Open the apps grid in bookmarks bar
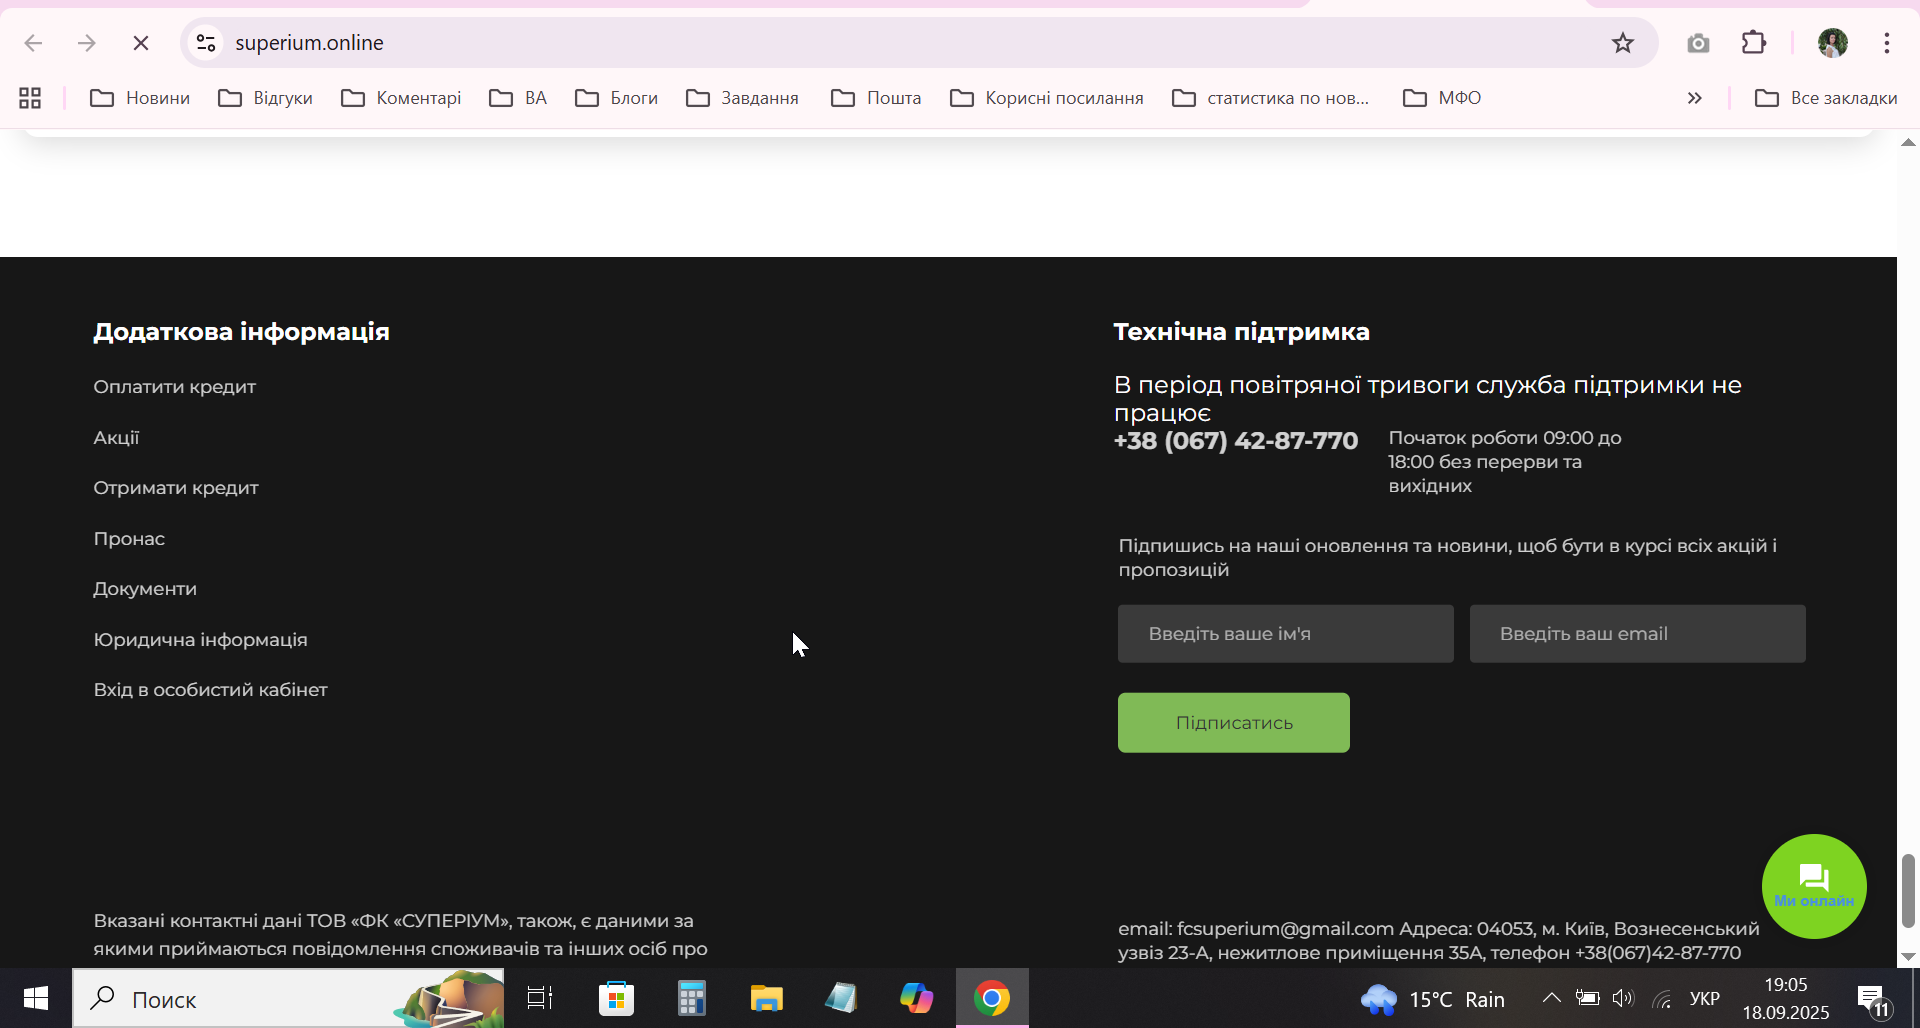Image resolution: width=1920 pixels, height=1028 pixels. (x=30, y=98)
